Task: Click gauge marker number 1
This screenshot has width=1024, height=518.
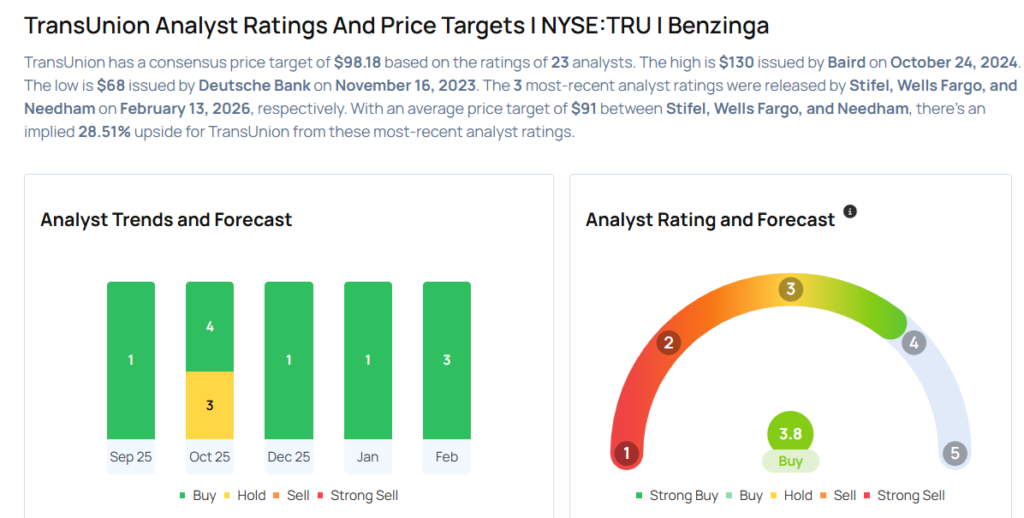Action: point(627,454)
